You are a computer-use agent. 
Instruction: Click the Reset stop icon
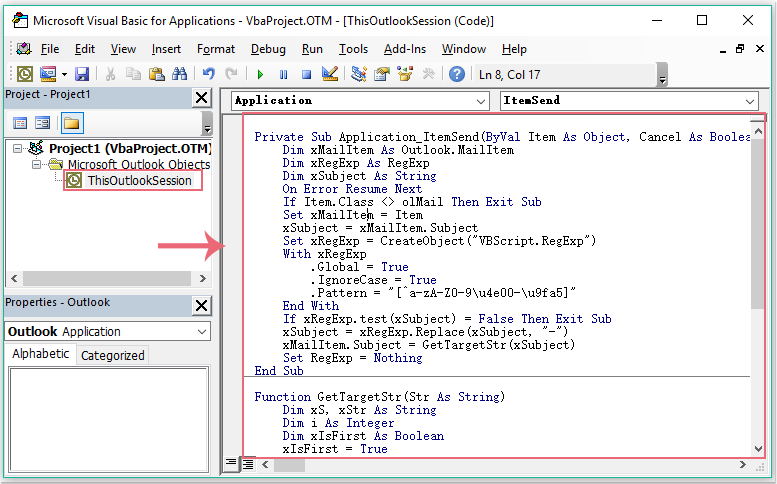pyautogui.click(x=307, y=74)
